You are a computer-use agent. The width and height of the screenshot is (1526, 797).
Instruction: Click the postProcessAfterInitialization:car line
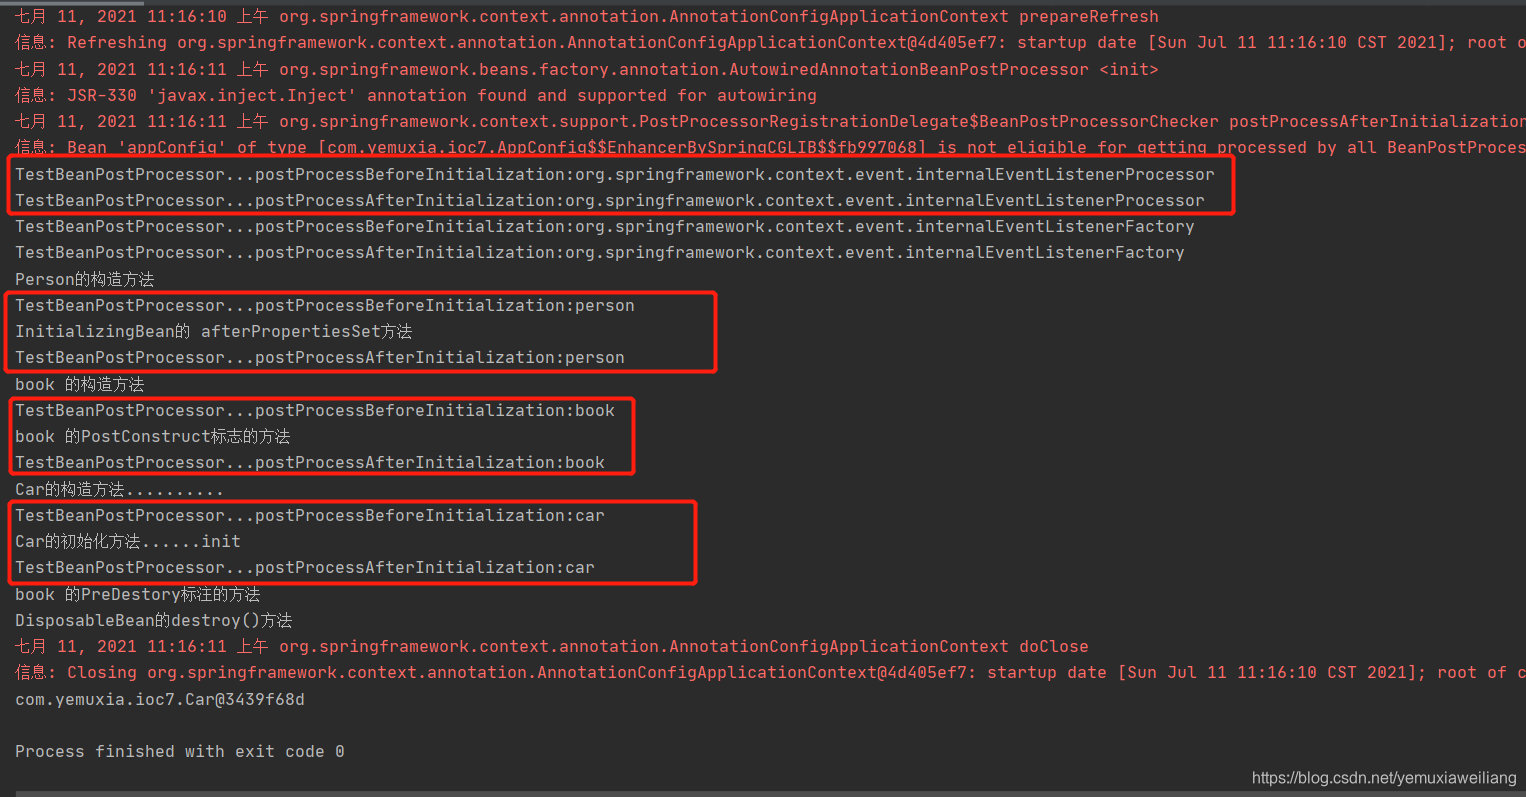coord(305,568)
